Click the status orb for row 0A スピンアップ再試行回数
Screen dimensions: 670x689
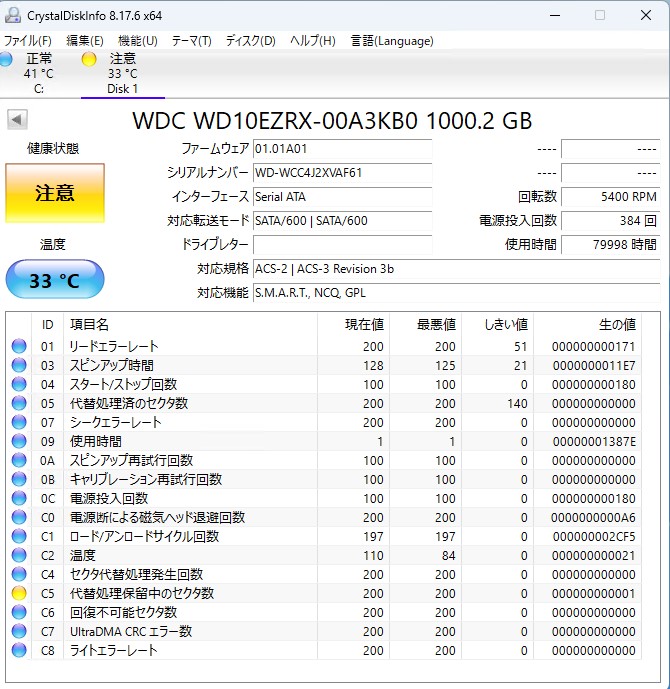tap(19, 460)
